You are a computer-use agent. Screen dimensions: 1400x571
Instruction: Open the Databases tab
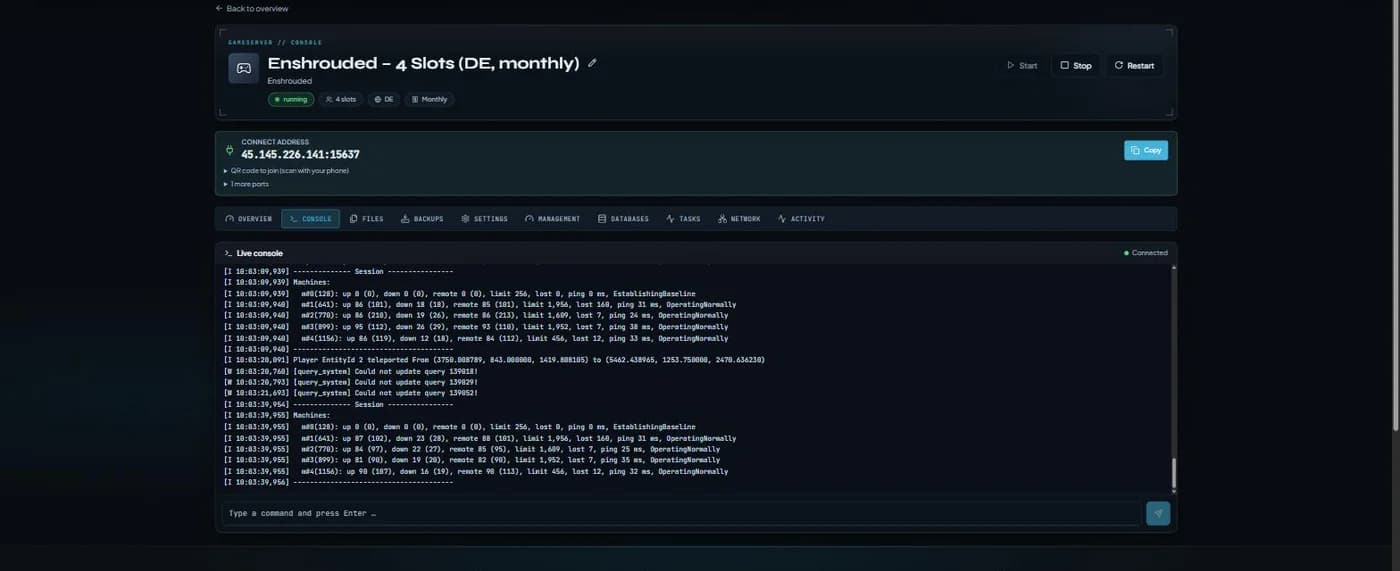pos(623,219)
